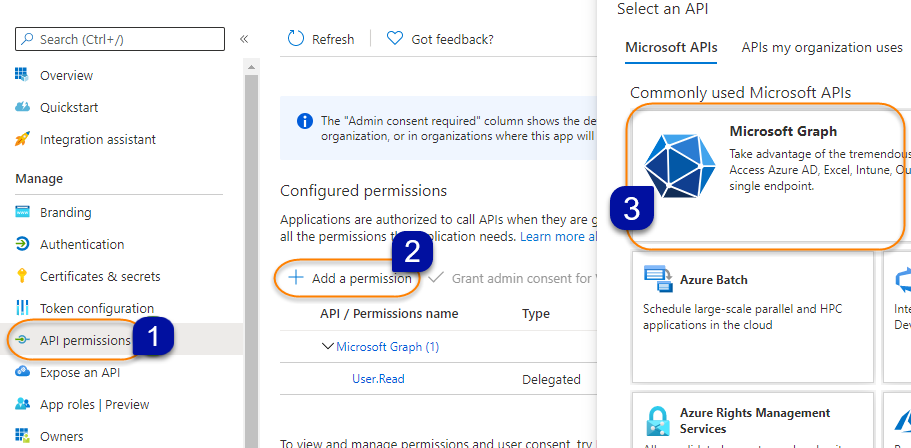Click the Azure Batch icon
Screen dimensions: 911x448
pyautogui.click(x=658, y=279)
